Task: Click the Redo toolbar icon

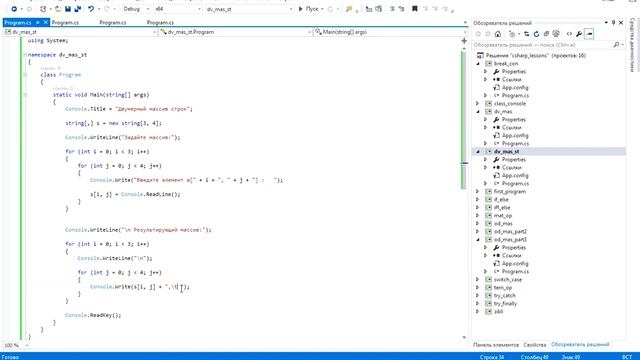Action: pos(107,9)
